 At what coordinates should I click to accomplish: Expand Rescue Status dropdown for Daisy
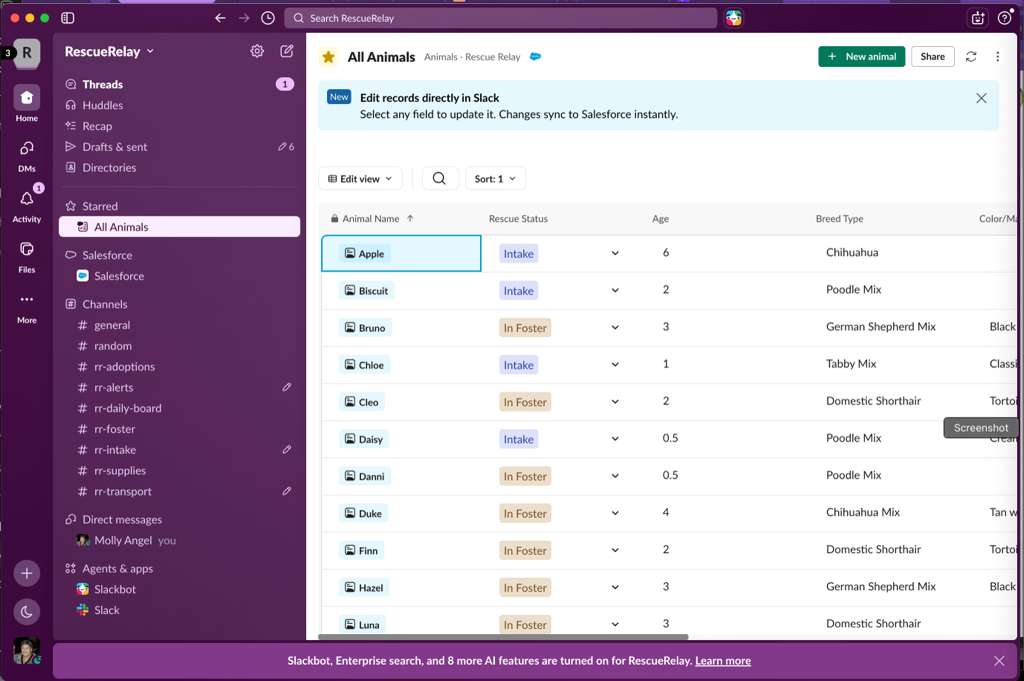pos(615,439)
